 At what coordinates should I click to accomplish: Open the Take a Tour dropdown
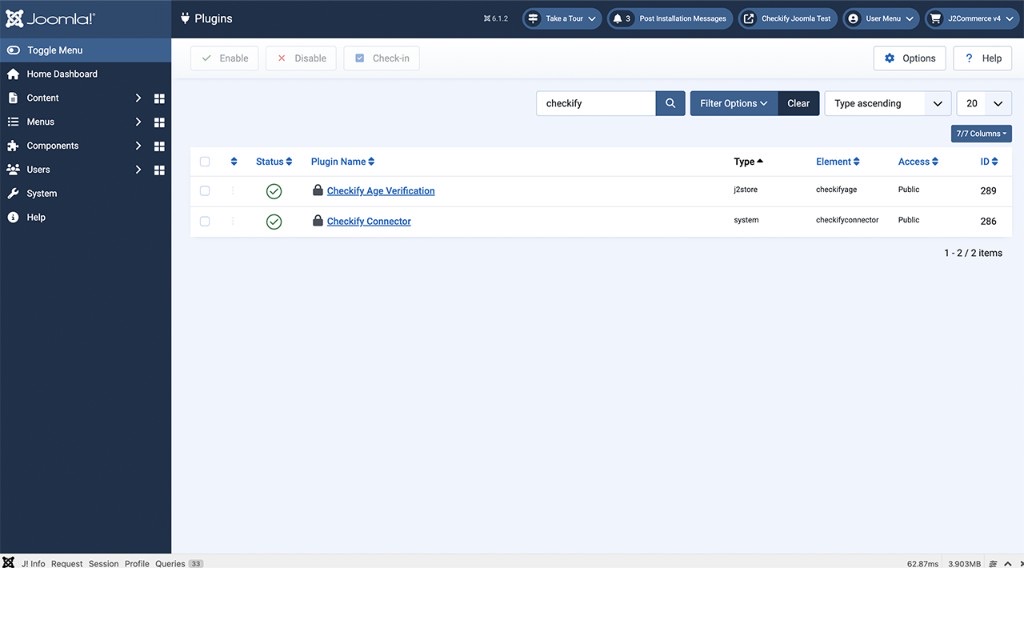click(562, 18)
